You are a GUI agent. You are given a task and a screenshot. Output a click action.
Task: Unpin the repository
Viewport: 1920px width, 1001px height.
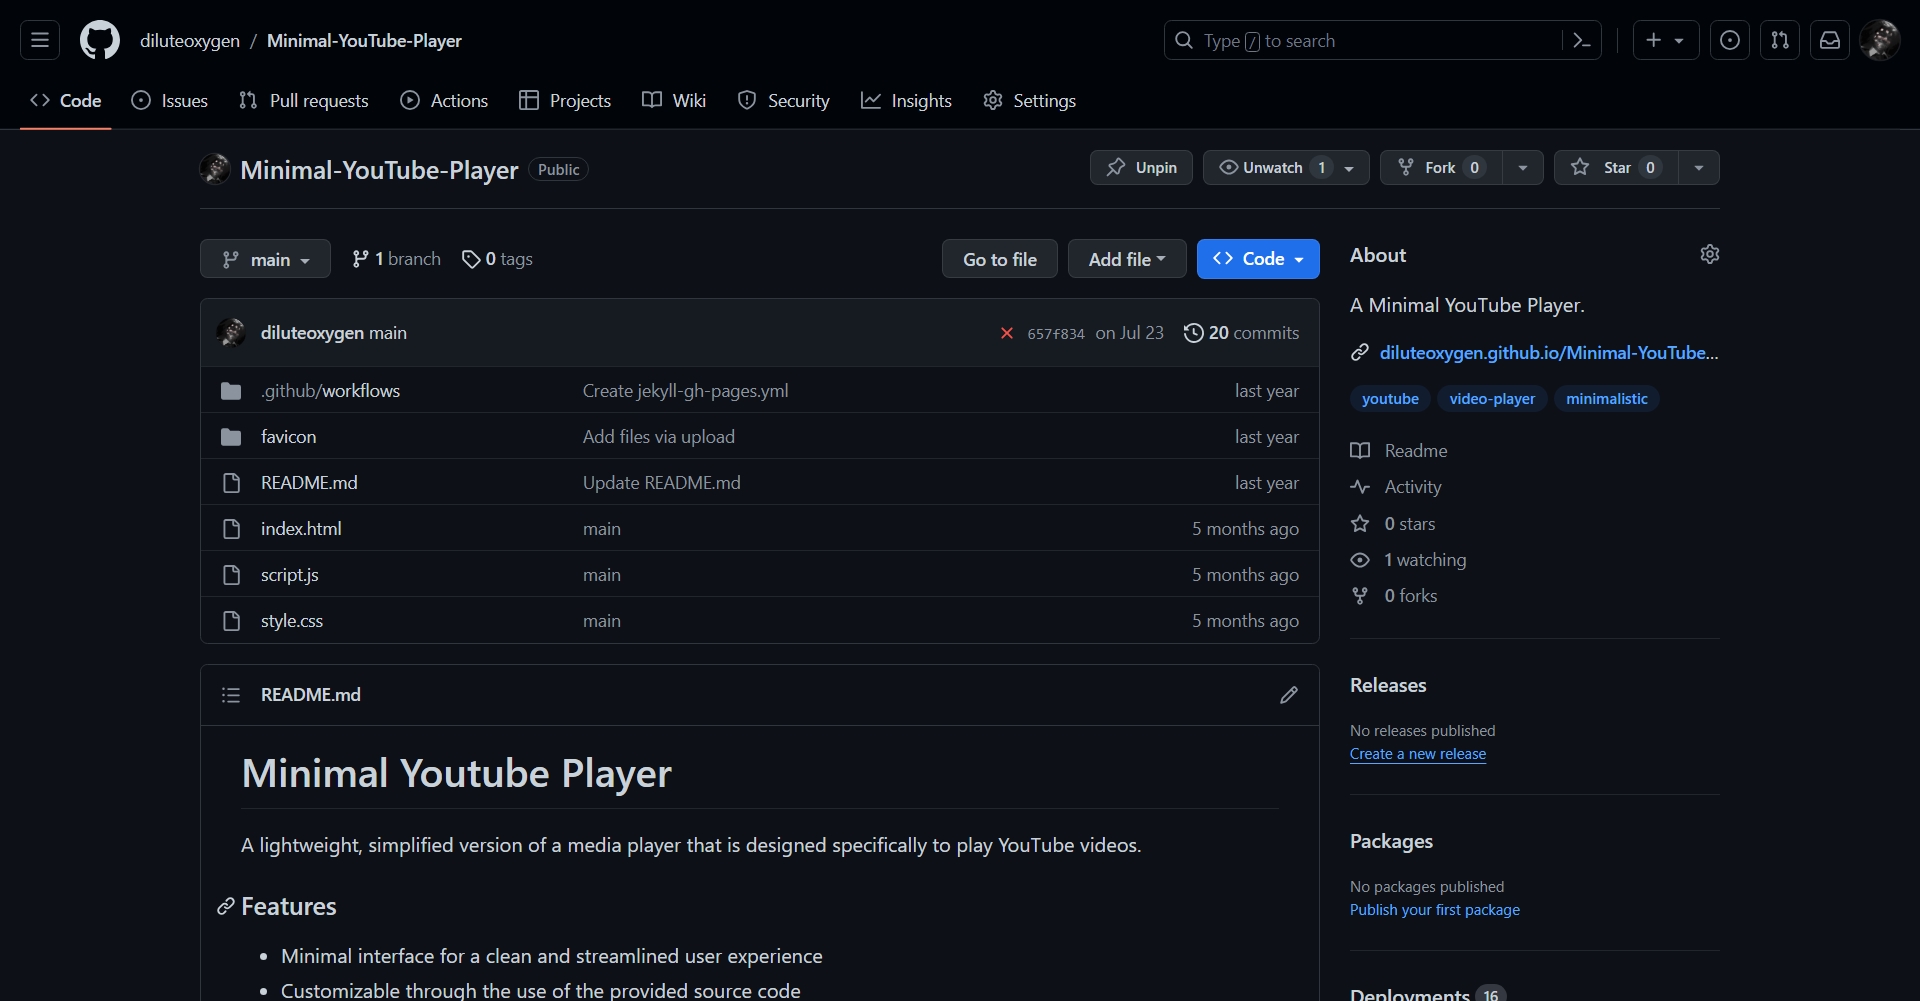(1141, 167)
